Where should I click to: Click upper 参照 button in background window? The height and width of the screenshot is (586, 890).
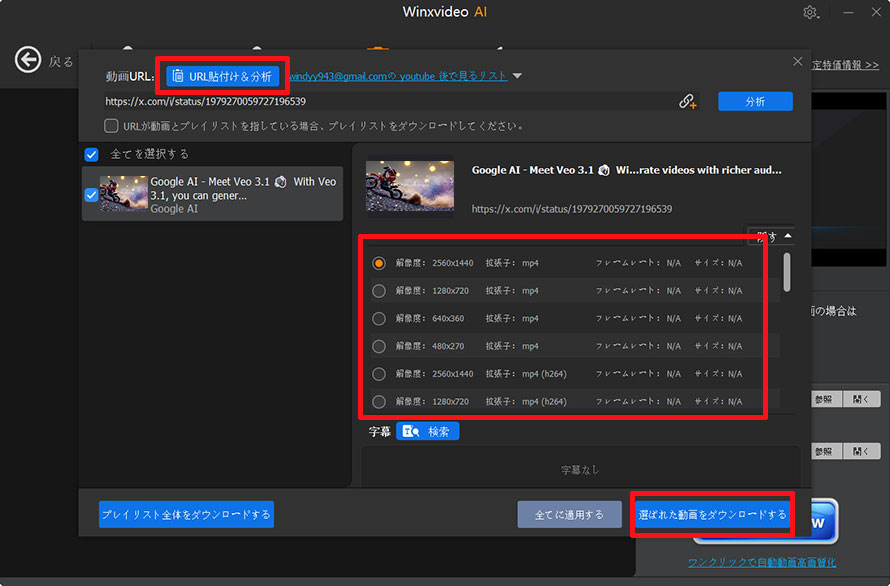[x=826, y=399]
